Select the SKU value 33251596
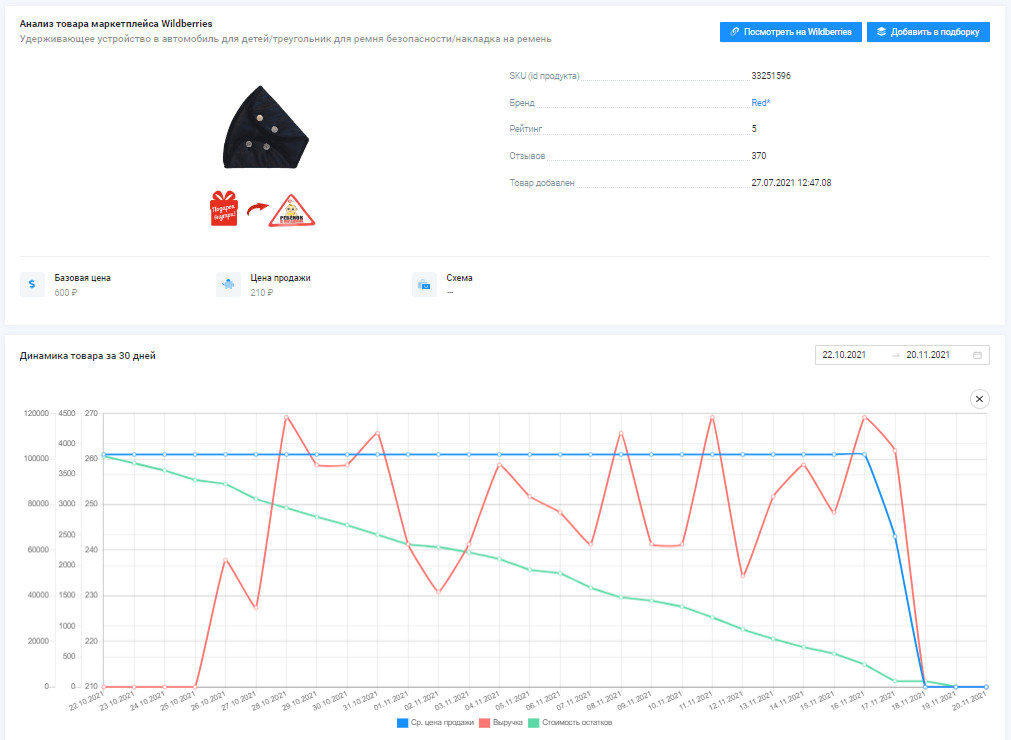Image resolution: width=1011 pixels, height=740 pixels. 771,75
